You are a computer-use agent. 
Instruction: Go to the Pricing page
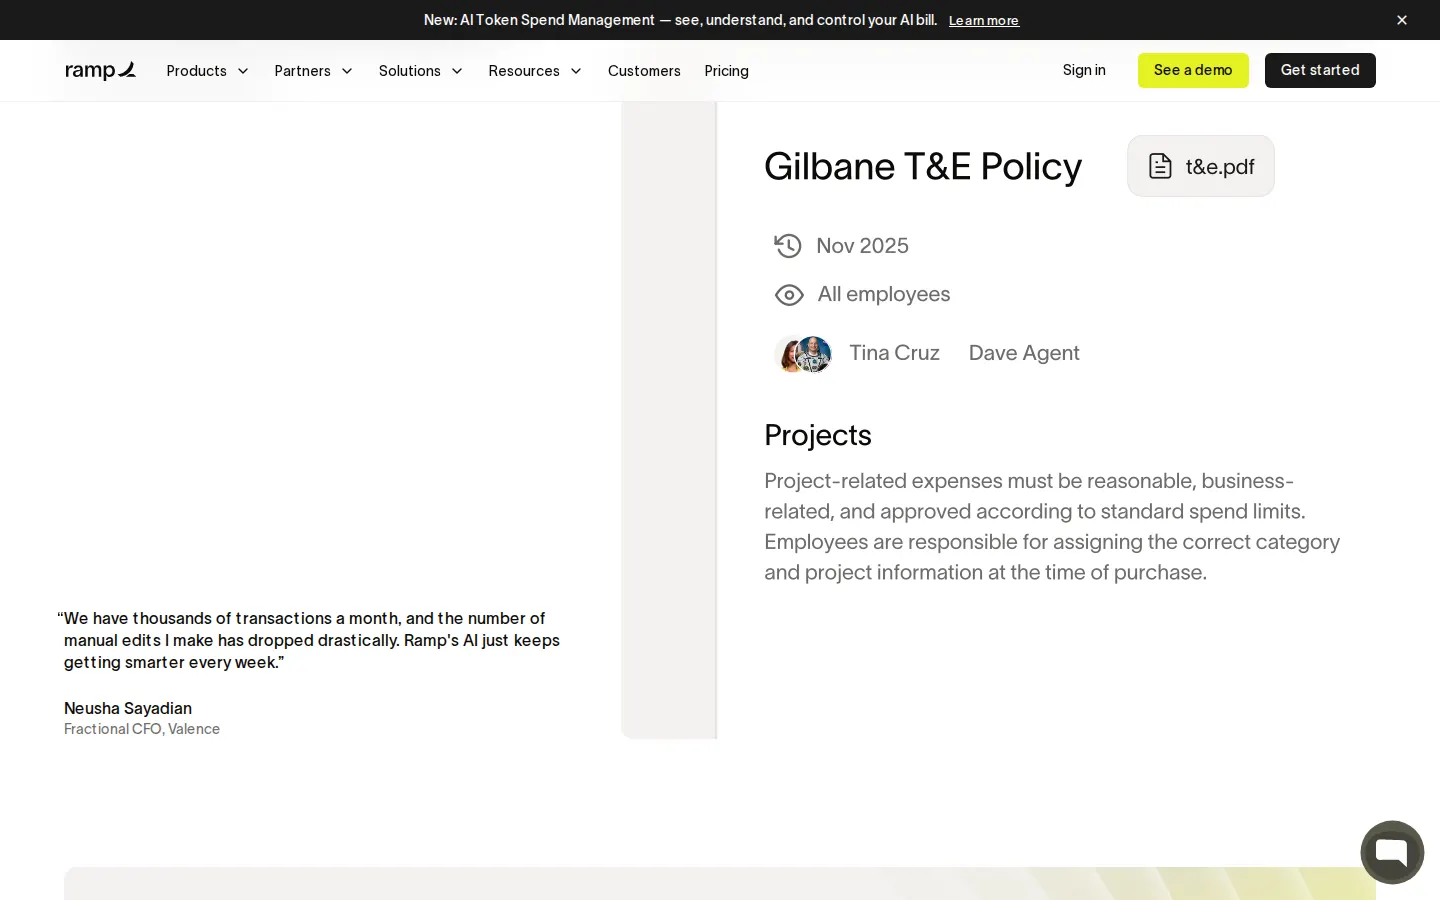point(726,71)
